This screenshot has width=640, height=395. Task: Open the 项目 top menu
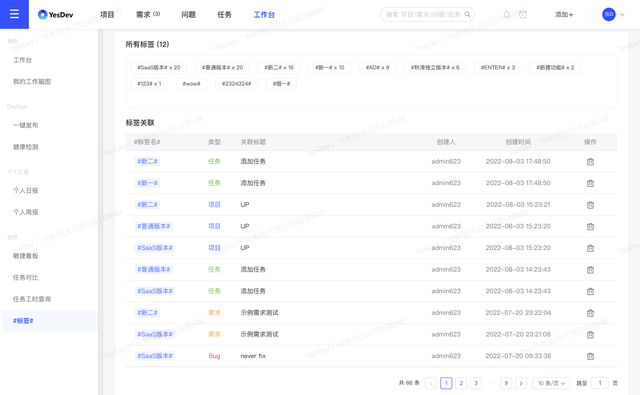[107, 15]
